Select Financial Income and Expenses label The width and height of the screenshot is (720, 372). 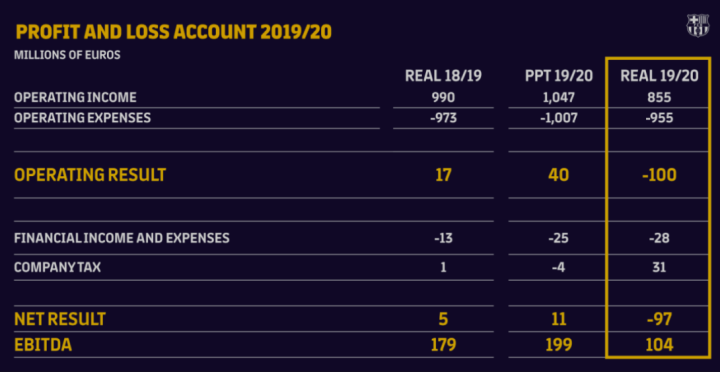pos(122,238)
